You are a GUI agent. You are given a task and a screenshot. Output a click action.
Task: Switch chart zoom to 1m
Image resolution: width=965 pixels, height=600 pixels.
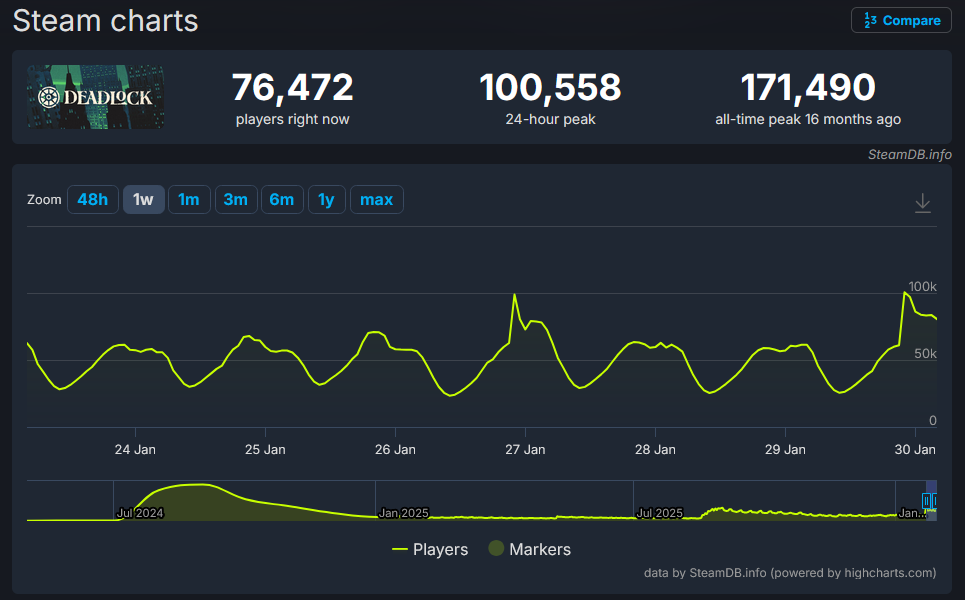coord(189,199)
